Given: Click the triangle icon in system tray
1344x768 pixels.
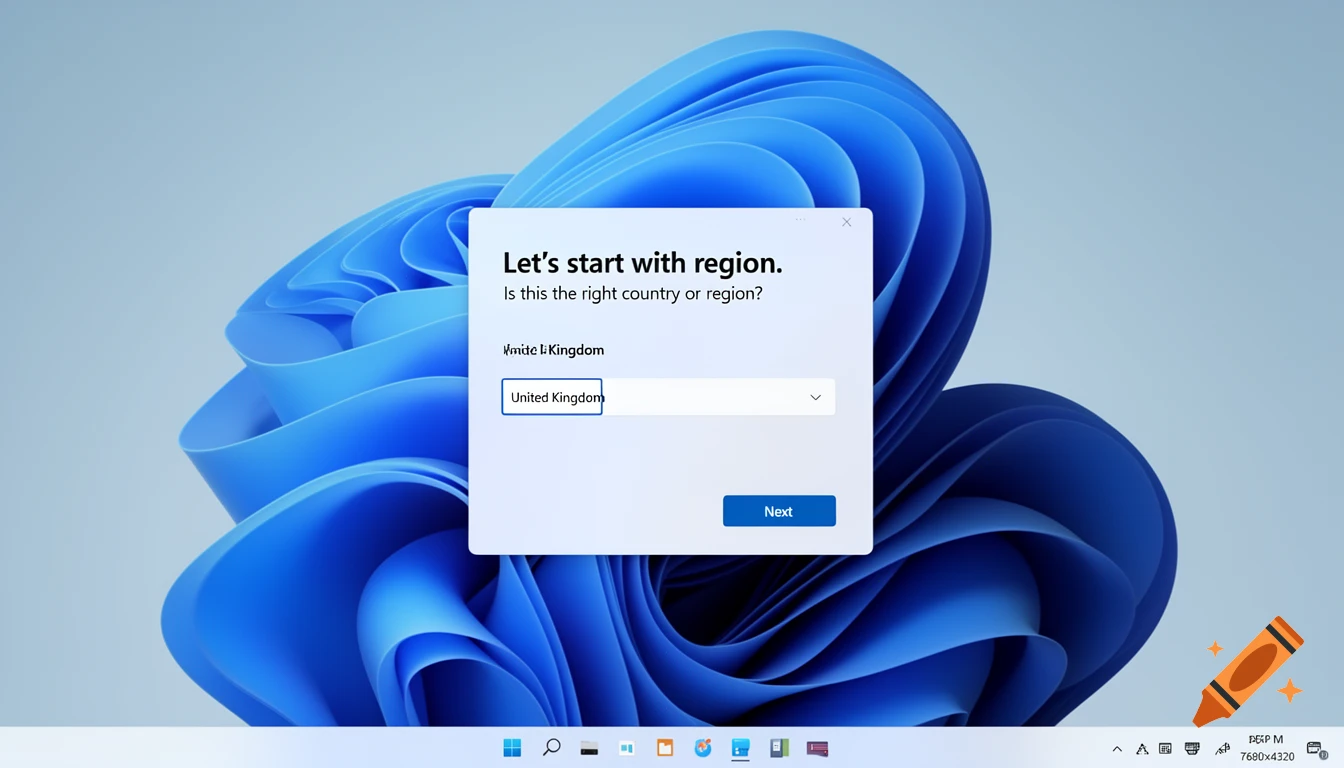Looking at the screenshot, I should coord(1142,748).
